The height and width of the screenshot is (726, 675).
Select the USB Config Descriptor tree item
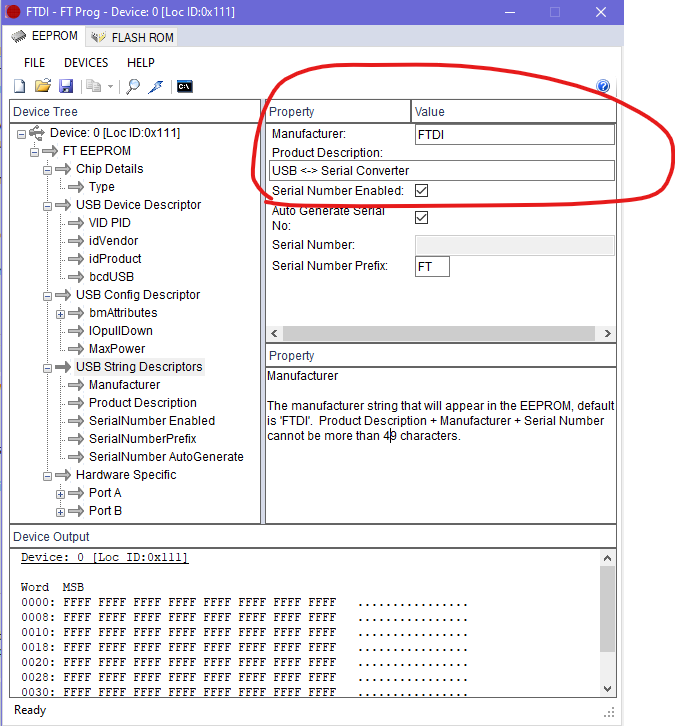[x=138, y=295]
